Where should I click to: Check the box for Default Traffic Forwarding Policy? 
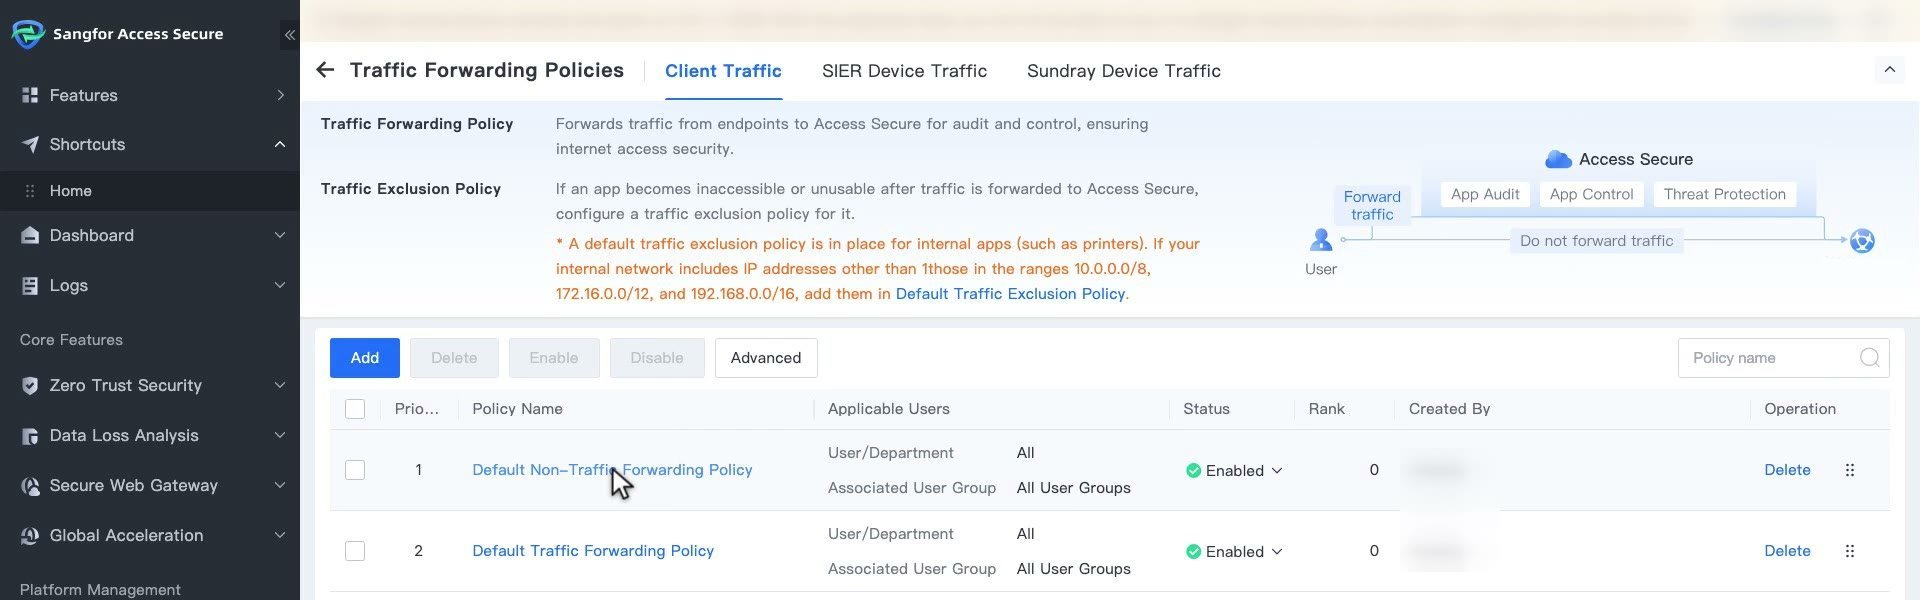[355, 551]
